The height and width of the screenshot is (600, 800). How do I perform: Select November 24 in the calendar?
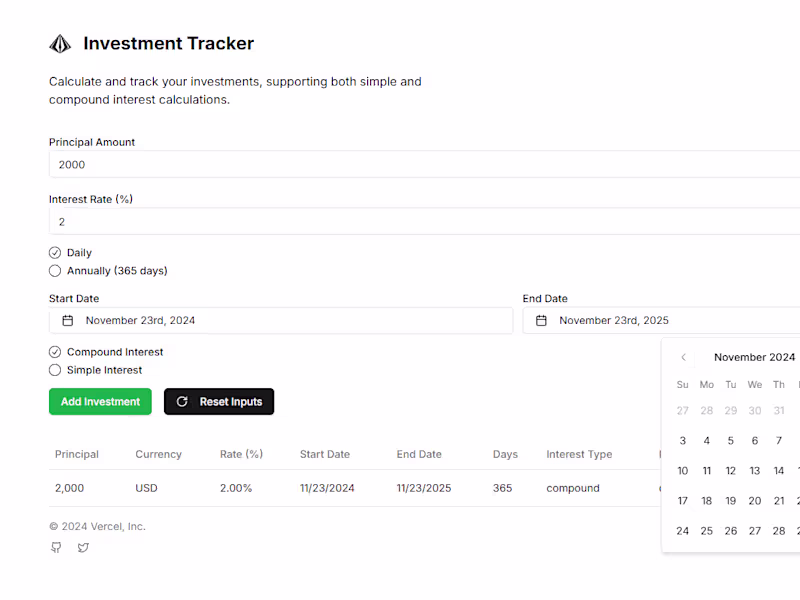coord(683,530)
